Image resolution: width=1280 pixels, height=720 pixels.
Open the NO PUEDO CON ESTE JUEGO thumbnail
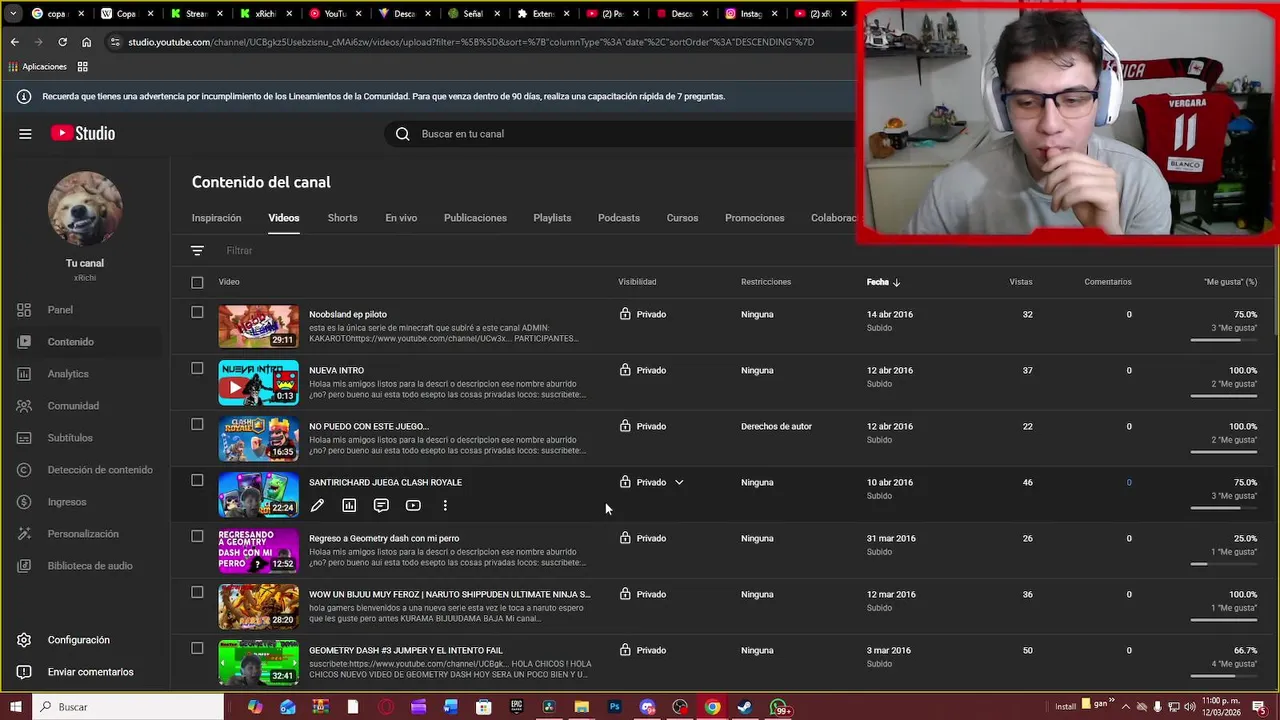[258, 439]
